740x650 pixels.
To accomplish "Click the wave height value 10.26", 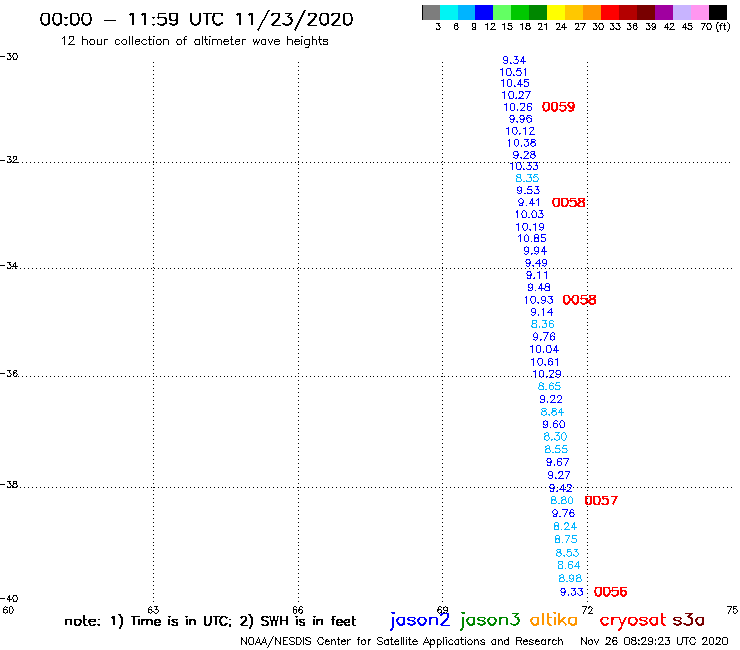I will pos(518,107).
